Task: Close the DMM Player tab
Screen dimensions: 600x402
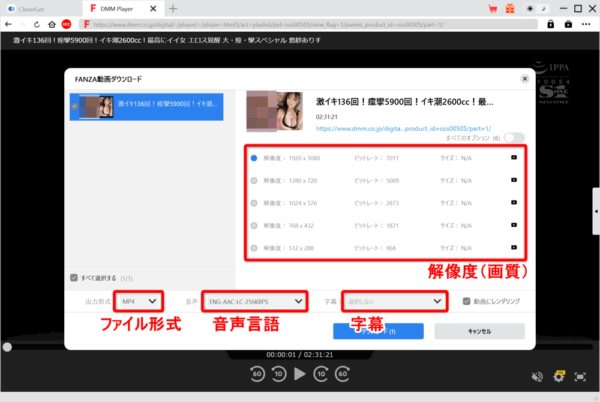Action: 153,8
